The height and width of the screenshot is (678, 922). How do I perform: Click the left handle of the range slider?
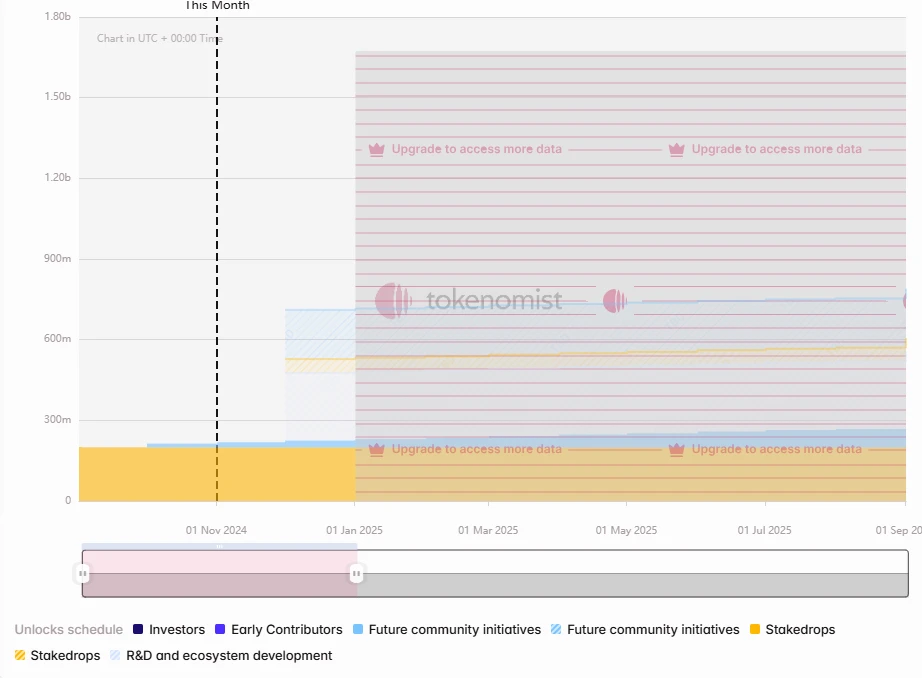82,574
